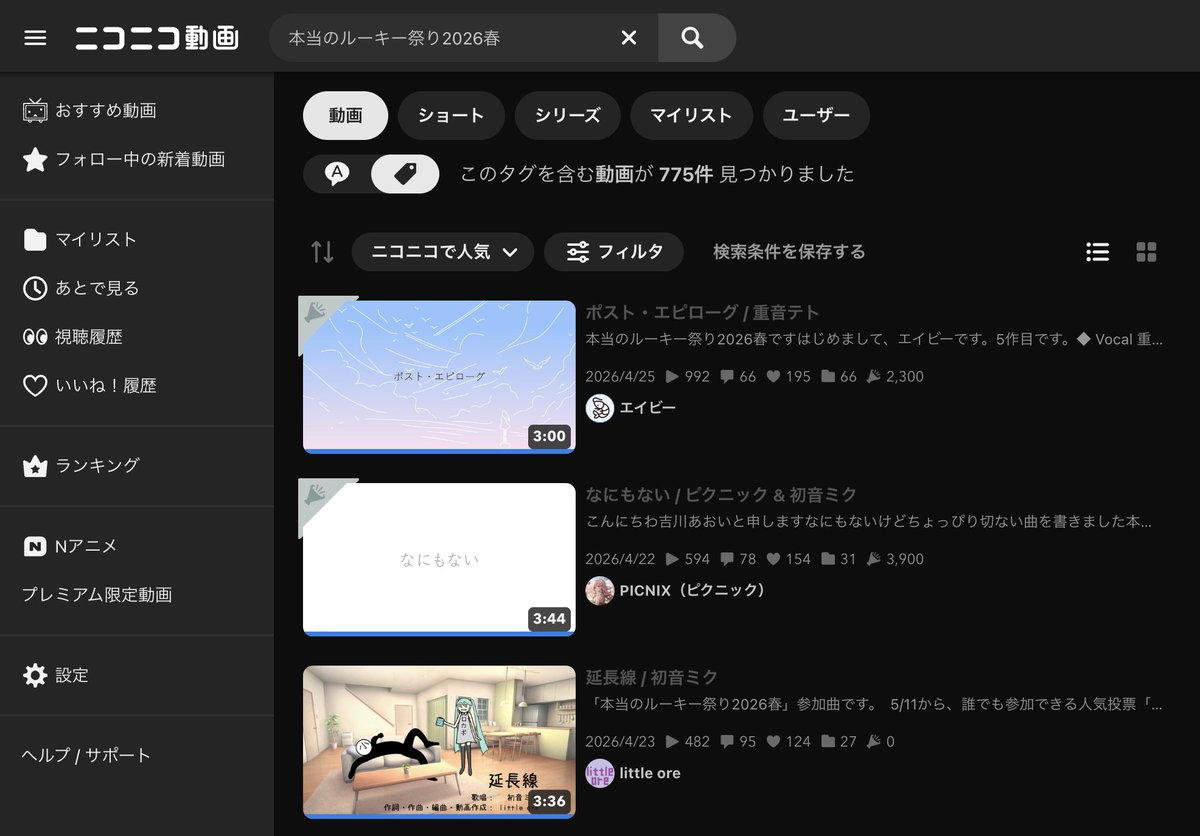Open プレミアム限定動画 link
This screenshot has height=836, width=1200.
click(97, 595)
